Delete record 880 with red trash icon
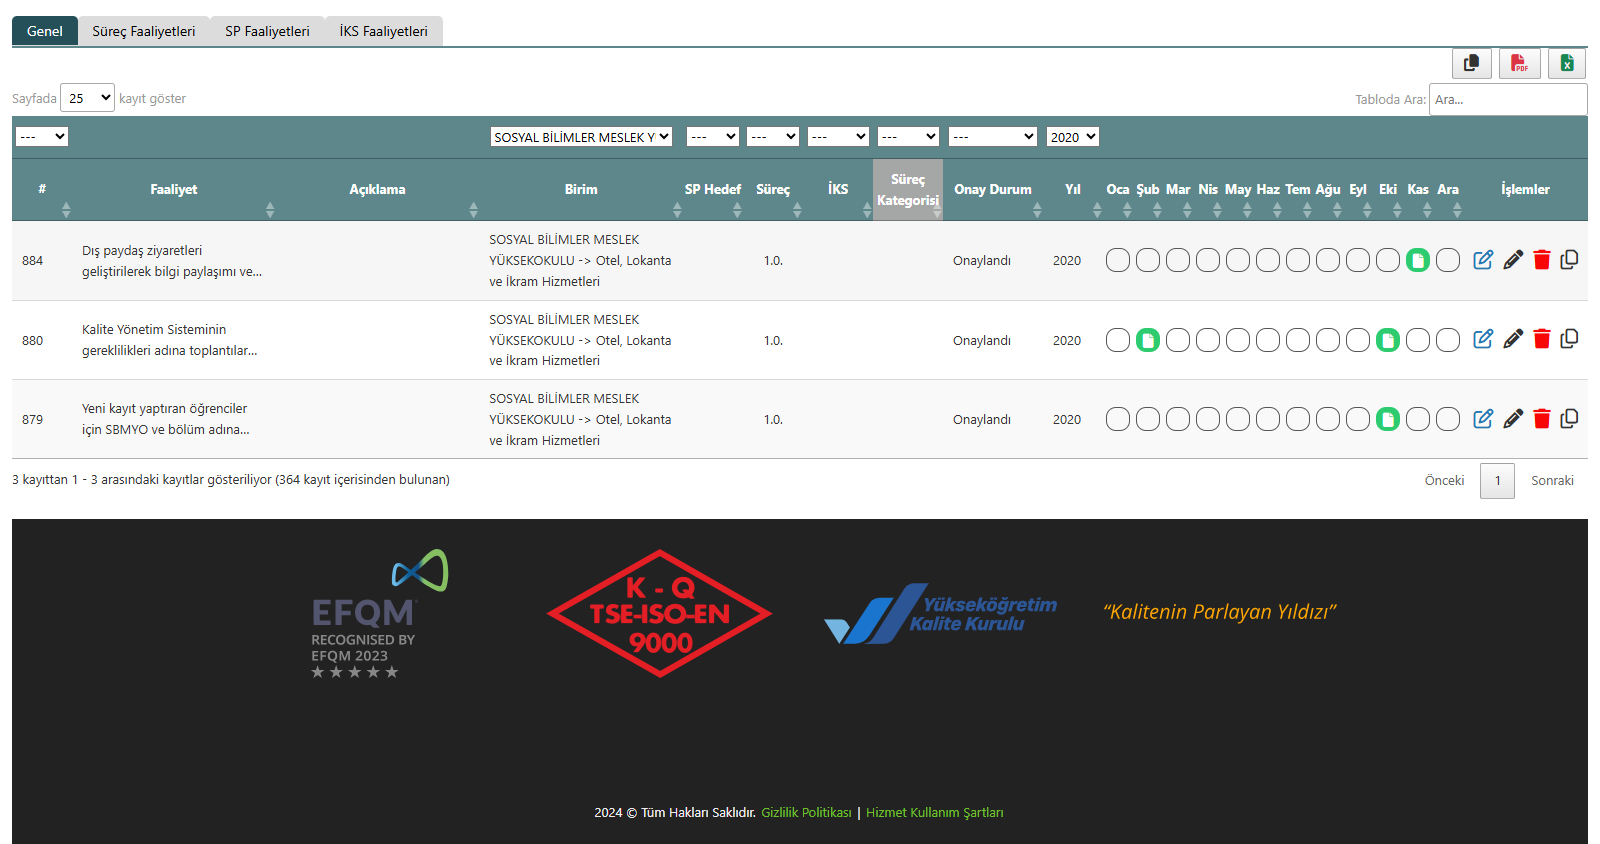The image size is (1600, 844). pyautogui.click(x=1542, y=340)
